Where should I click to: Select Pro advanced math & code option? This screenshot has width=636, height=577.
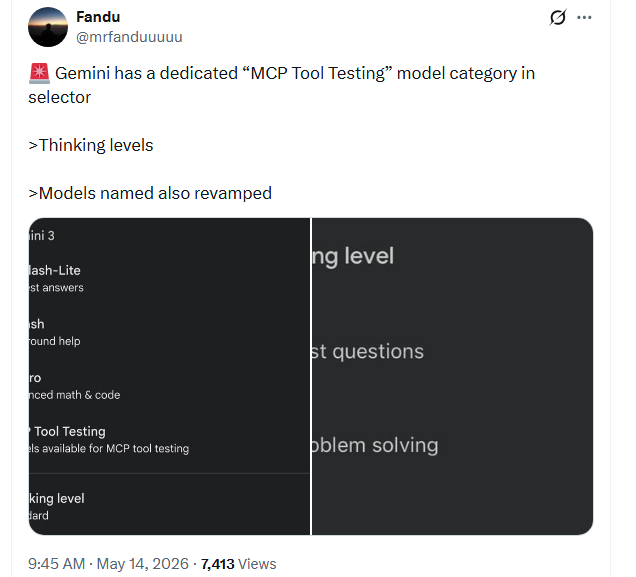(75, 386)
